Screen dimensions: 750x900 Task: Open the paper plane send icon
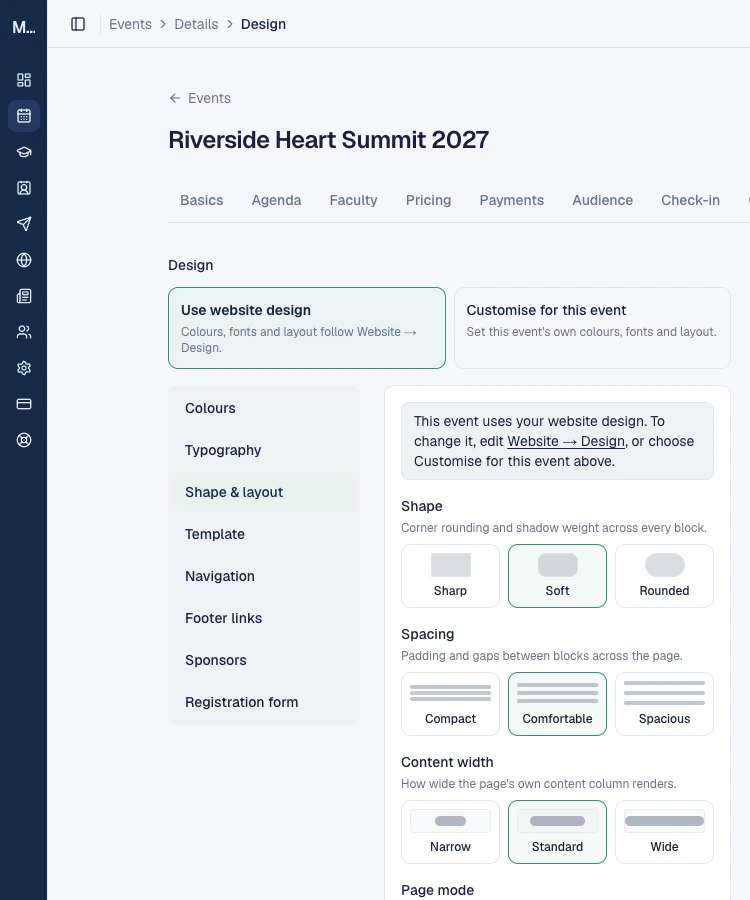[x=24, y=224]
